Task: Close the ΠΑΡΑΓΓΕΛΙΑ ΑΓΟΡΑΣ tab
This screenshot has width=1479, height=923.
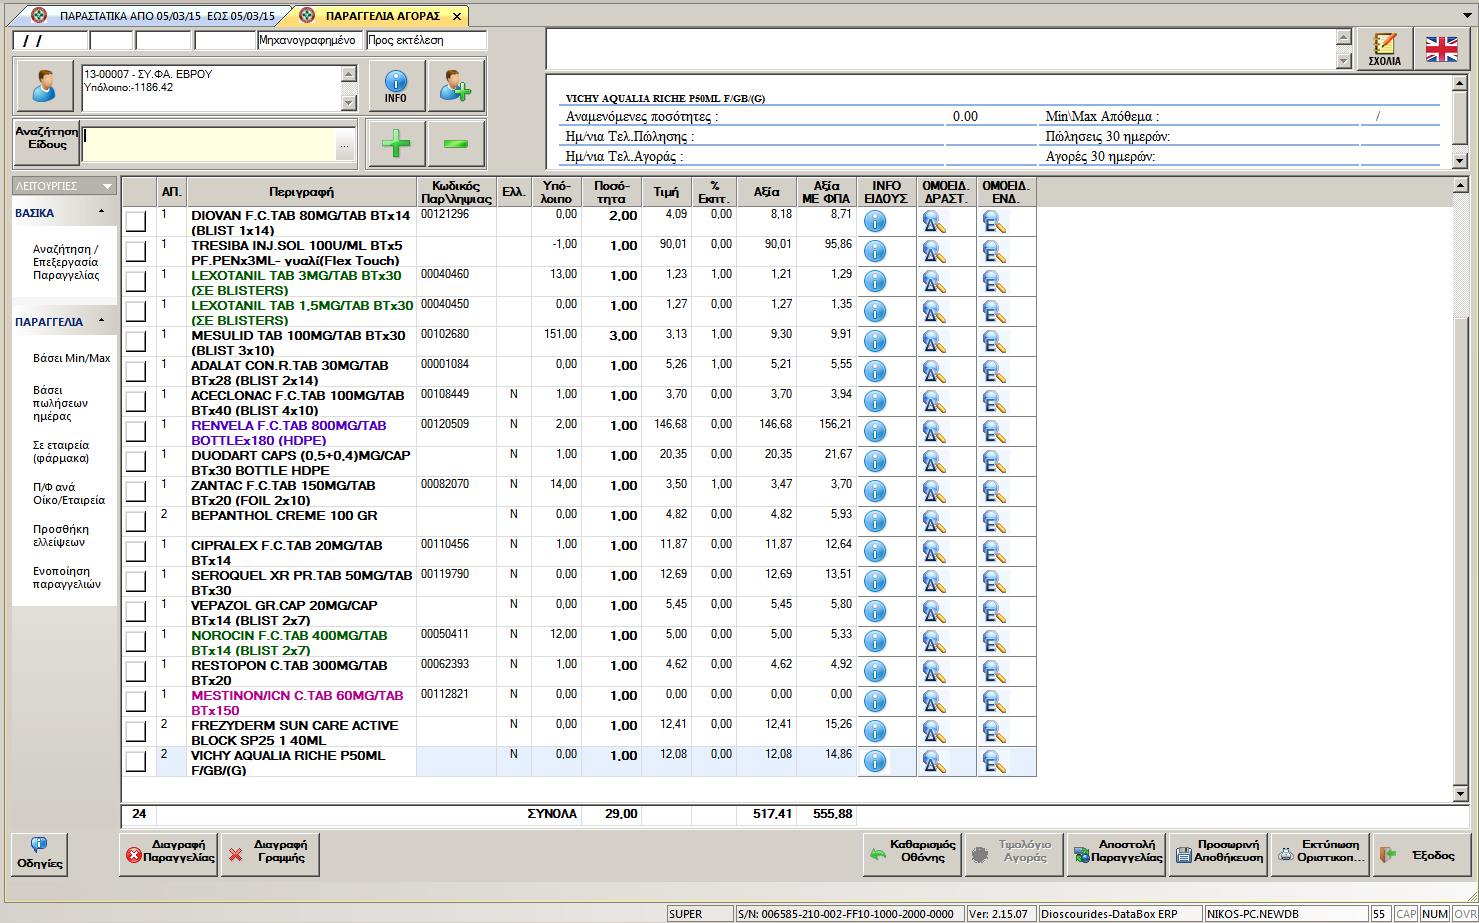Action: (456, 16)
